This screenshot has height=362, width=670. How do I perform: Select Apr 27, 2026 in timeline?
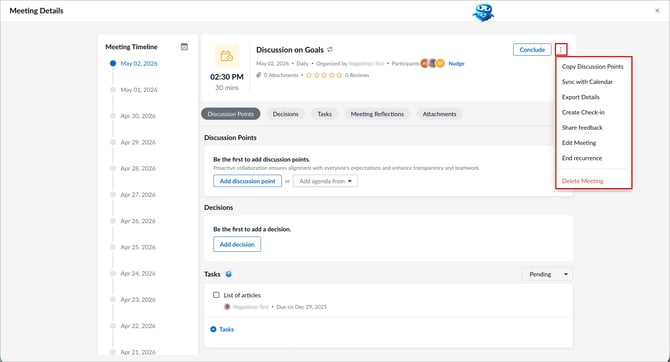138,195
